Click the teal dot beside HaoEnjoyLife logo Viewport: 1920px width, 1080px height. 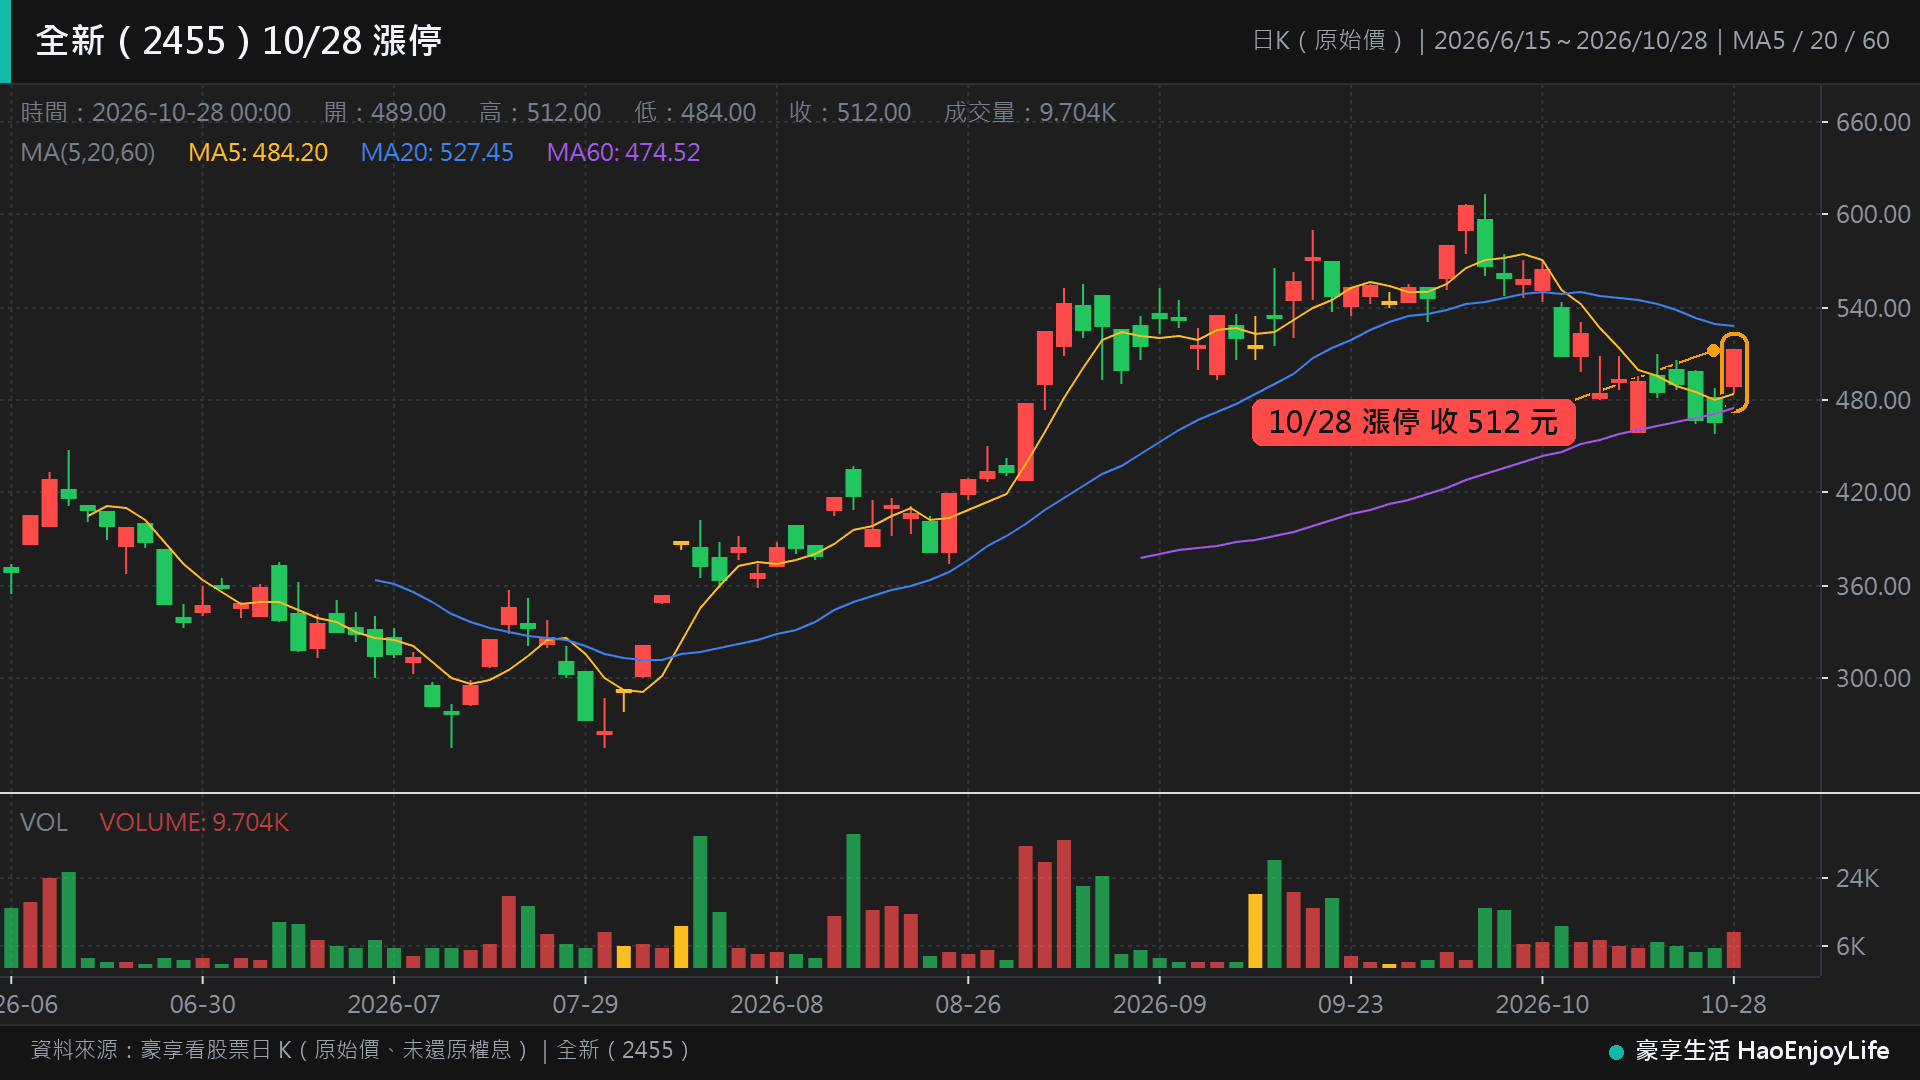click(x=1616, y=1052)
